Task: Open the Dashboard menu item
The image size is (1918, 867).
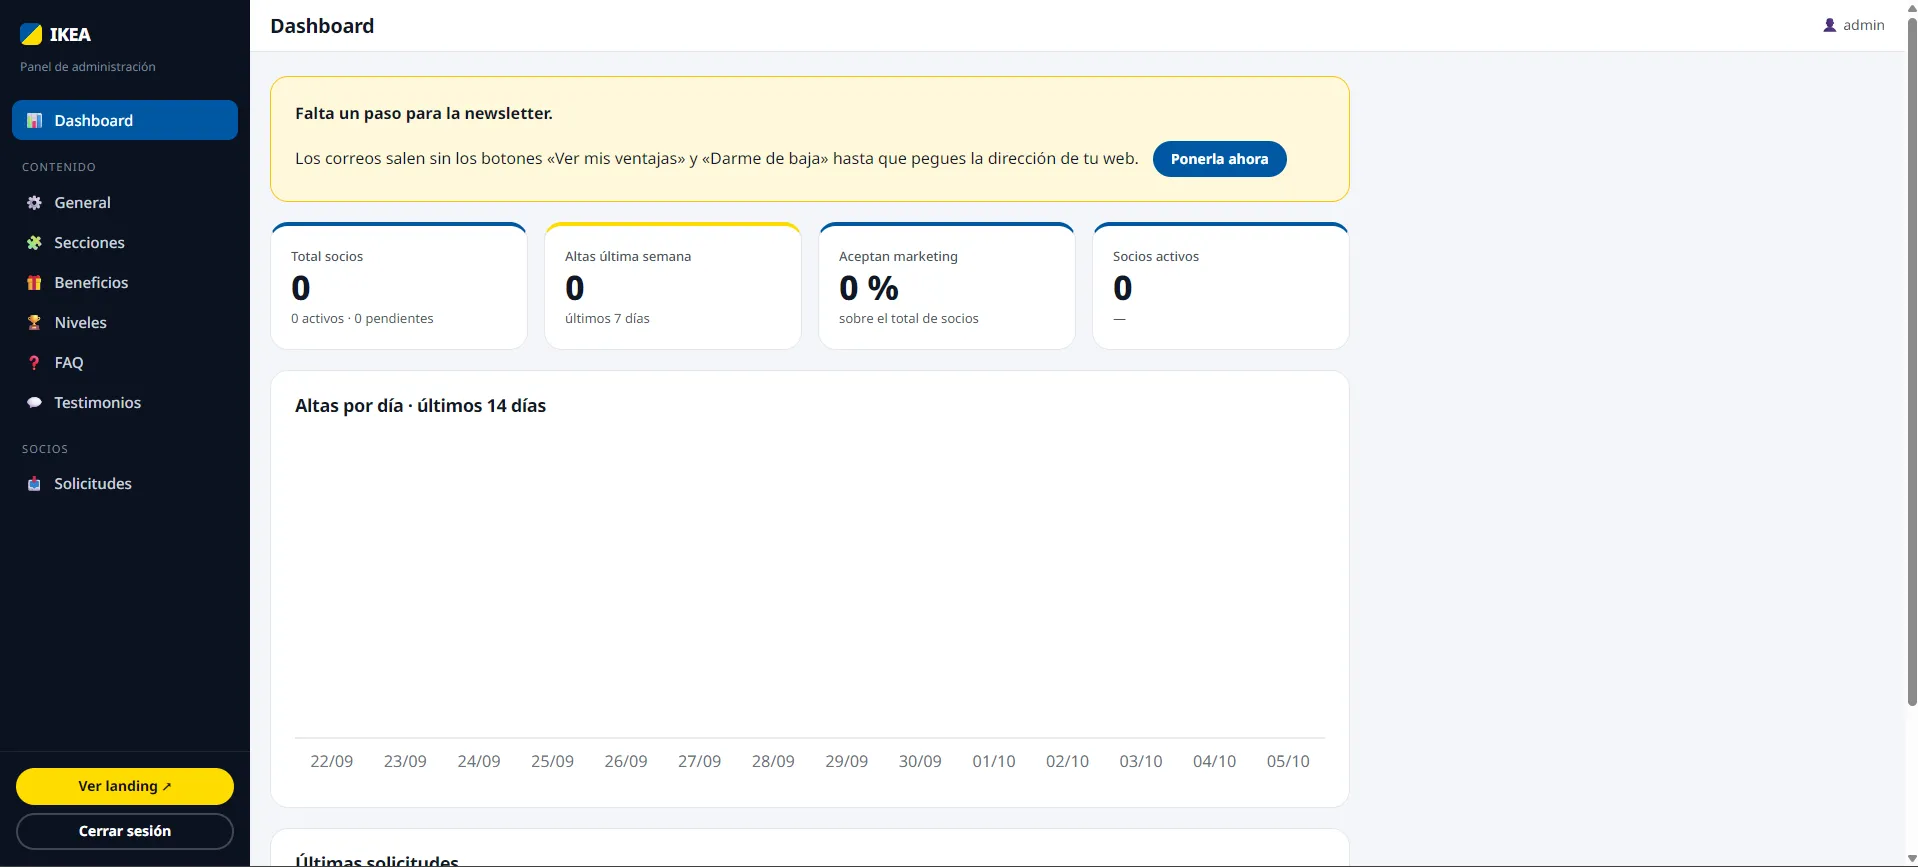Action: coord(125,120)
